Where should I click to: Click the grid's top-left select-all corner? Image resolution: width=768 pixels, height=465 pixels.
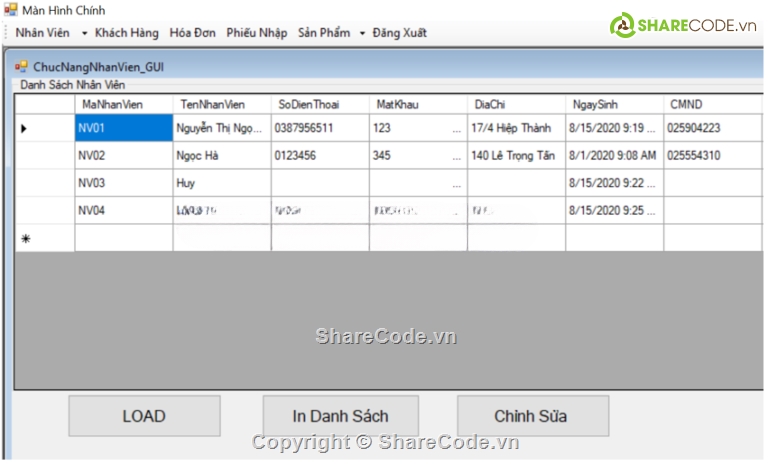click(x=45, y=104)
